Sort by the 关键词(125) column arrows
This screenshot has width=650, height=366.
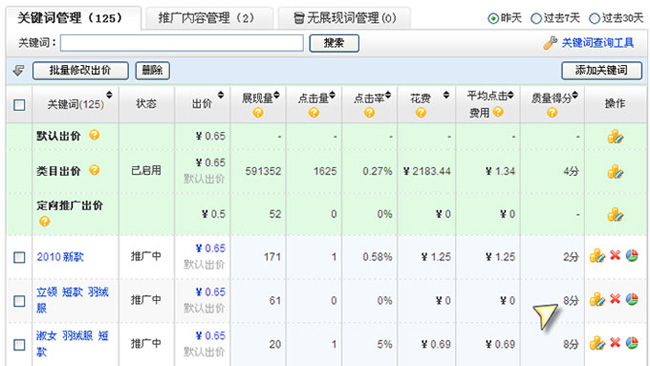click(109, 95)
